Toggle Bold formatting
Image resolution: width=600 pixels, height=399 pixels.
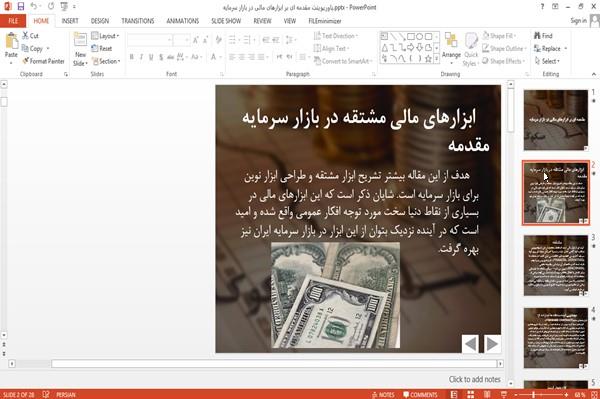(131, 57)
